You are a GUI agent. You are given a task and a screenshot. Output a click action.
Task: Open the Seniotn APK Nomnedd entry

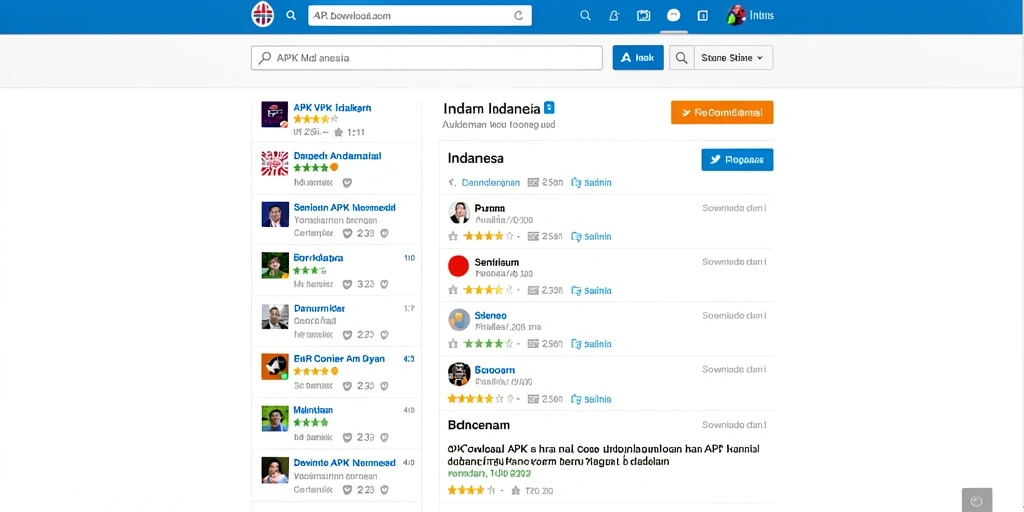[336, 219]
